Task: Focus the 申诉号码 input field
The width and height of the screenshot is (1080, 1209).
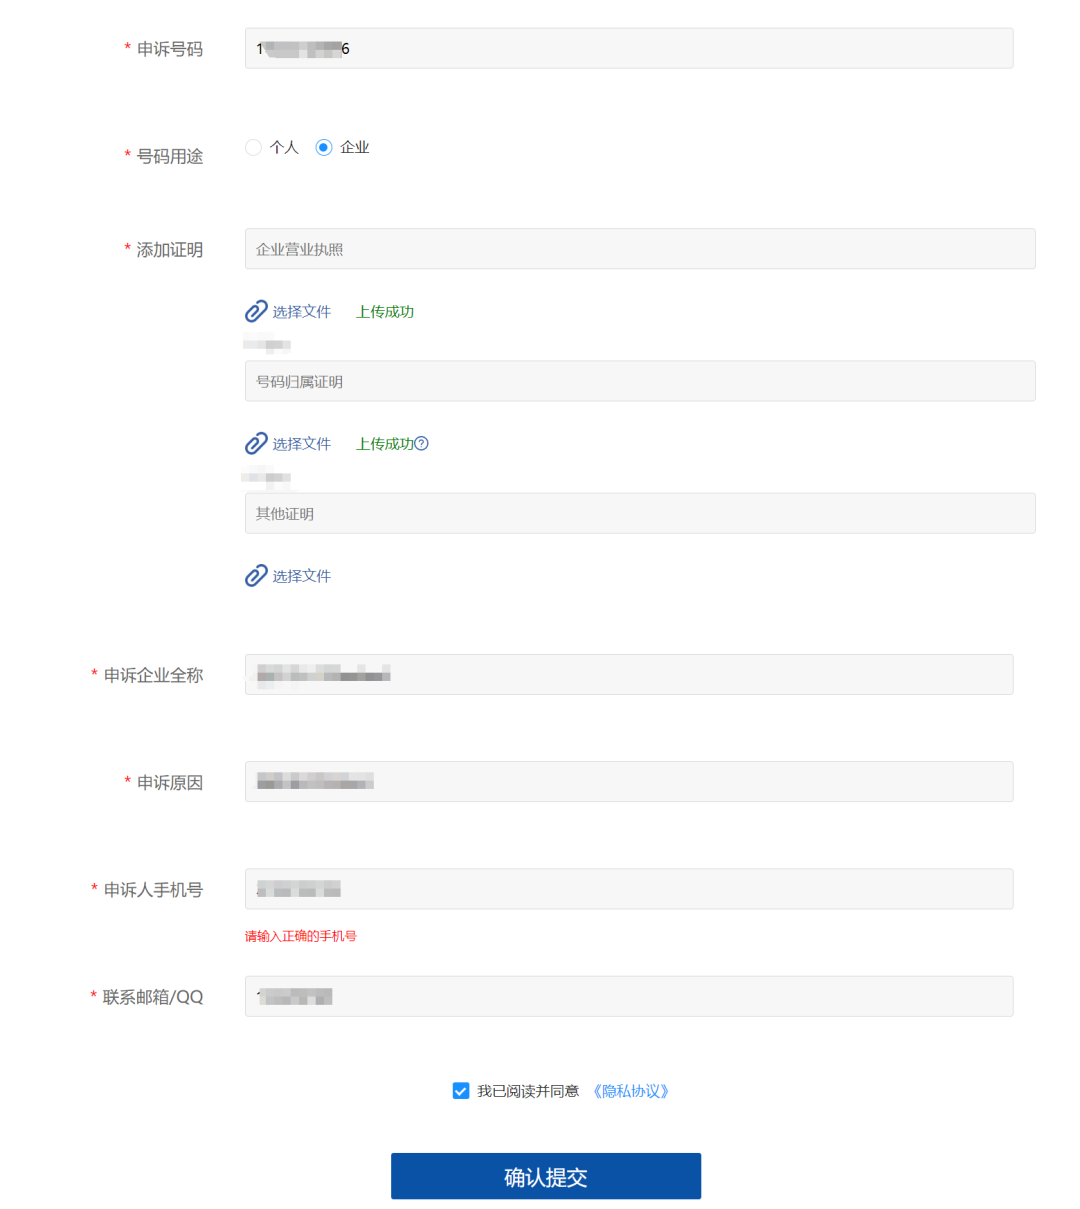Action: (x=629, y=48)
